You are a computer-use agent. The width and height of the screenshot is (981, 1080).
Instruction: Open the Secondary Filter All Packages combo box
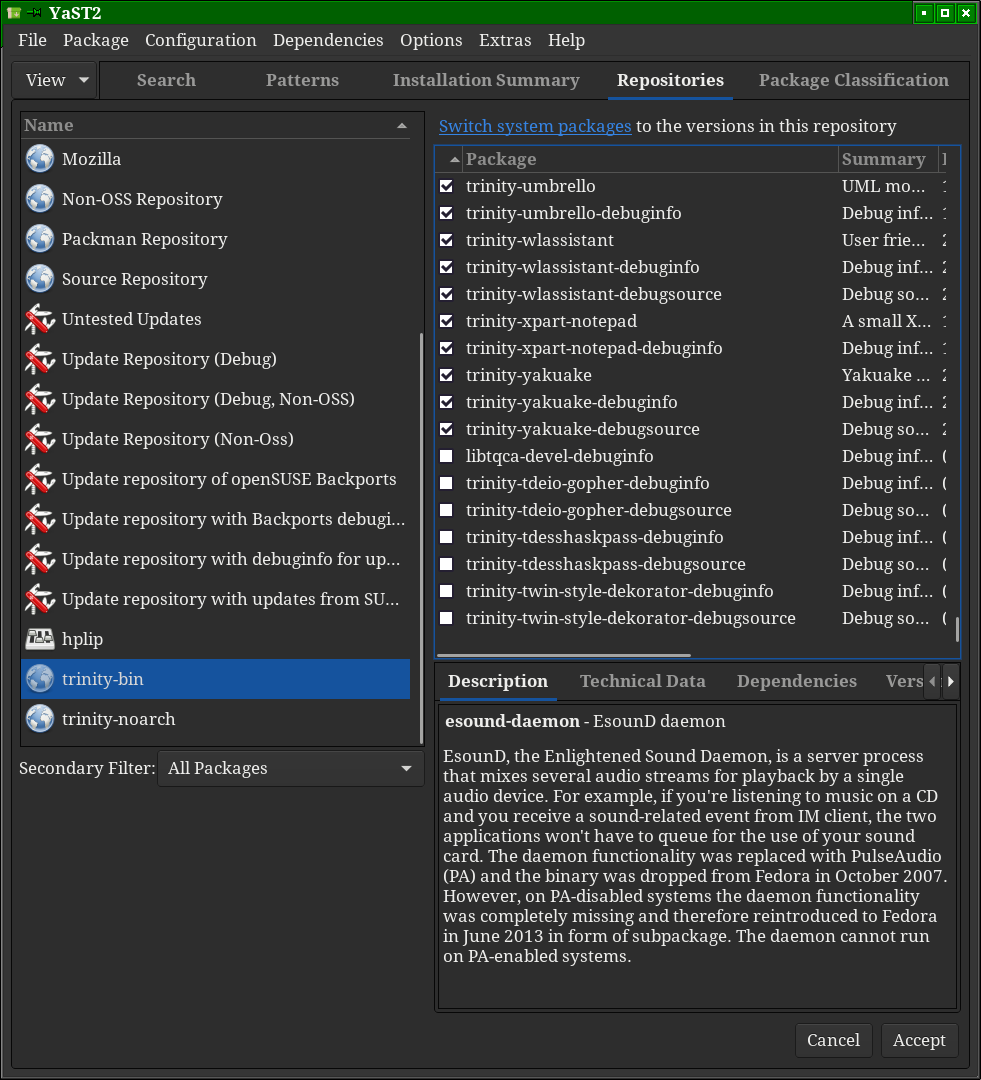tap(290, 768)
